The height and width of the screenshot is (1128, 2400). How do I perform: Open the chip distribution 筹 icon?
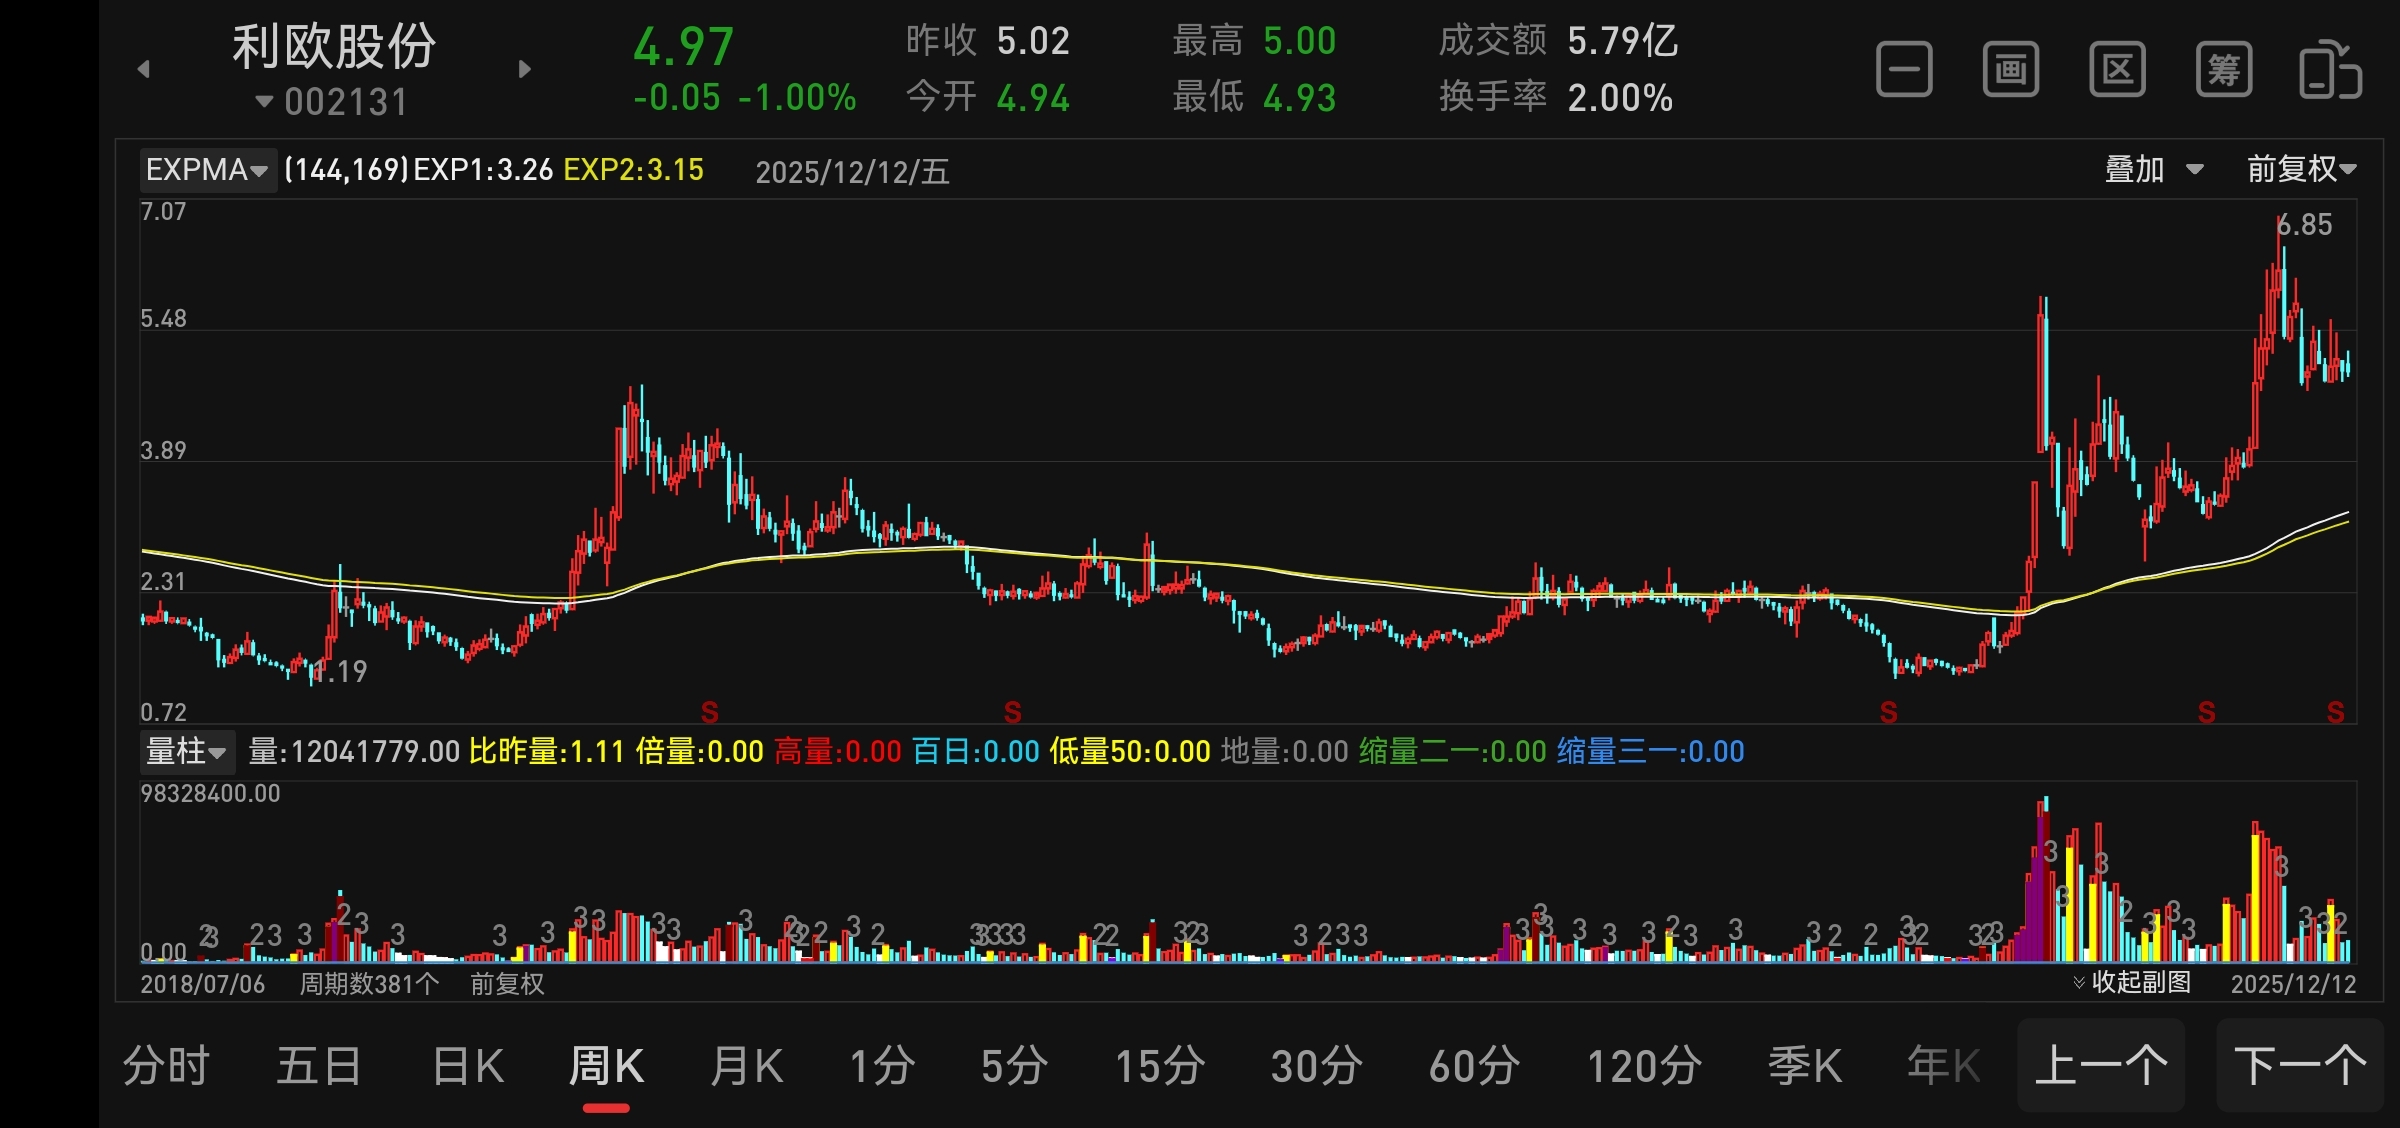tap(2223, 69)
